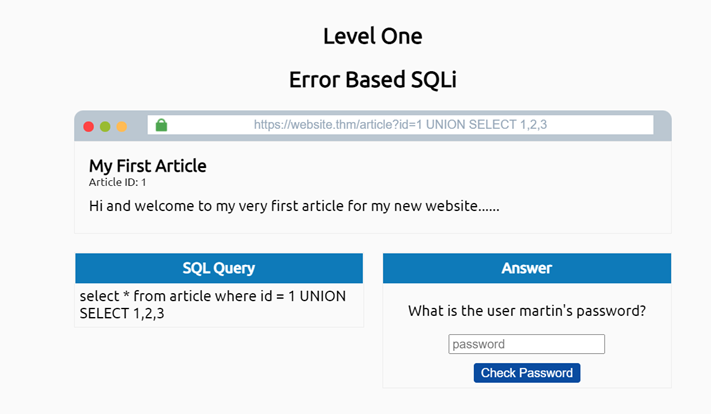Focus the password input field
The width and height of the screenshot is (711, 414).
527,344
